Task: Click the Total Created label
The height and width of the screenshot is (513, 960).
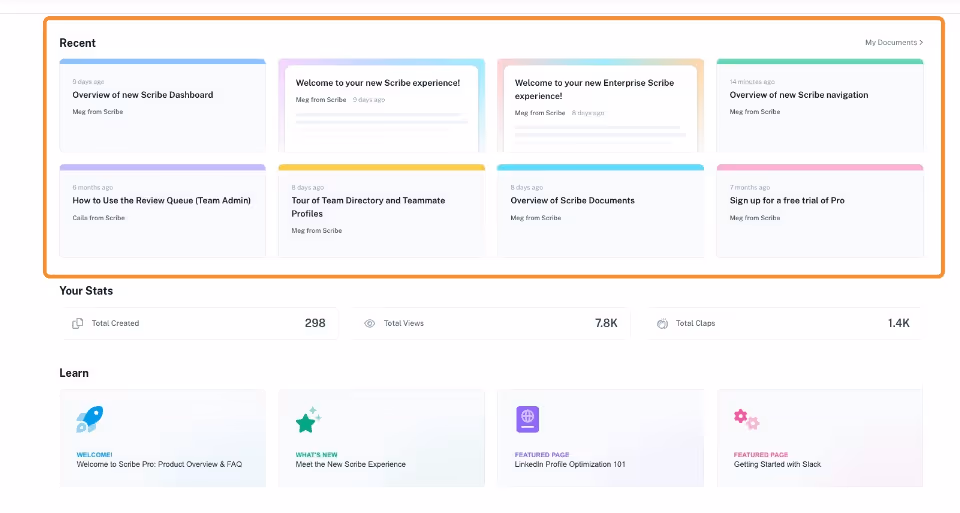Action: pyautogui.click(x=116, y=323)
